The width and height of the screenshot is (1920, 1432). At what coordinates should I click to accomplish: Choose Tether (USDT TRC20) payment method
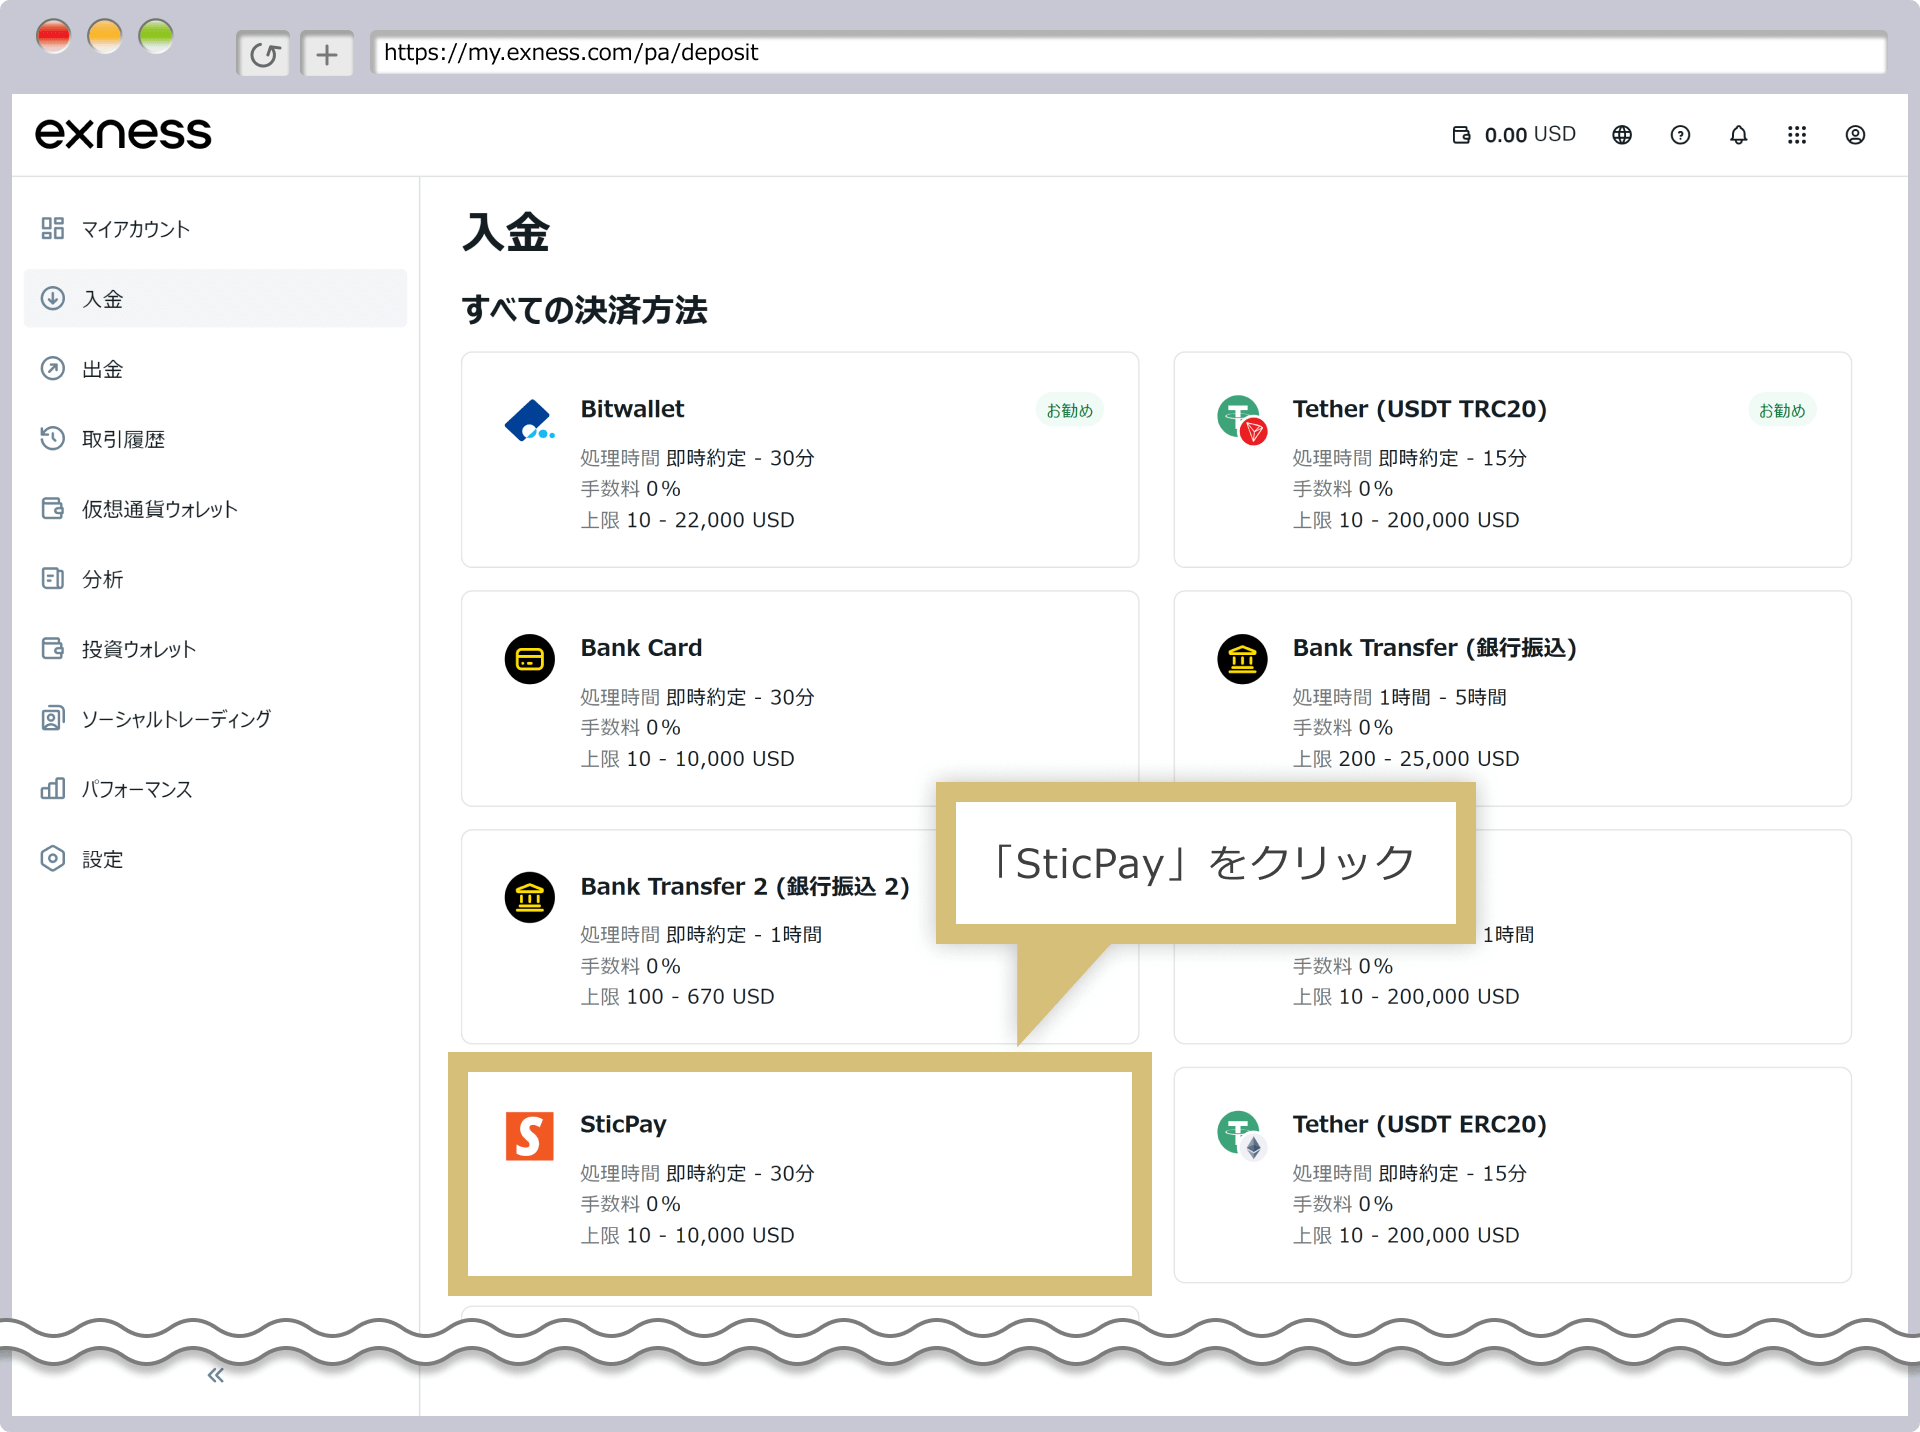(1512, 460)
